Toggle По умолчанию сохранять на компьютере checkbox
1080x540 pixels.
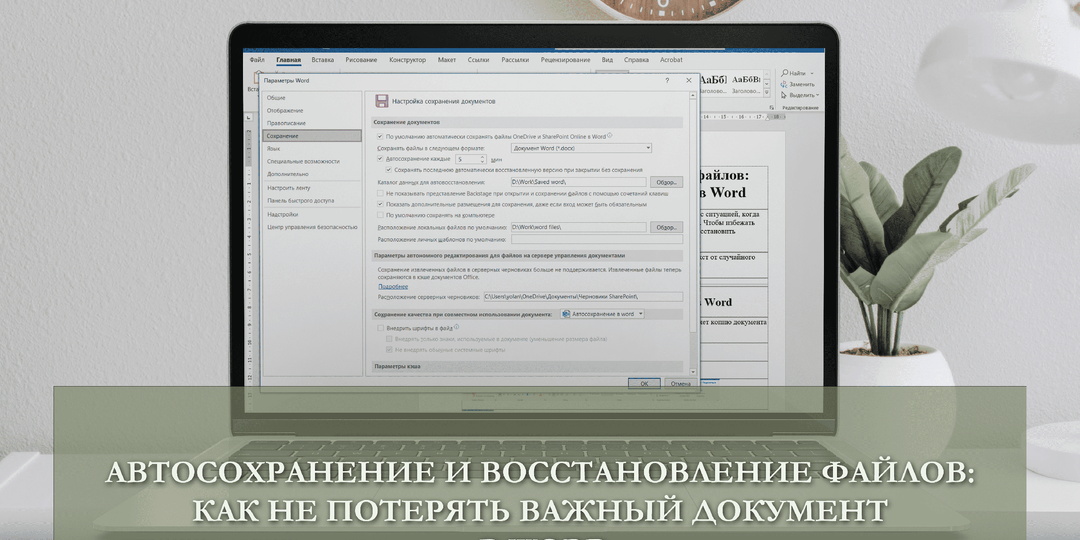tap(380, 216)
